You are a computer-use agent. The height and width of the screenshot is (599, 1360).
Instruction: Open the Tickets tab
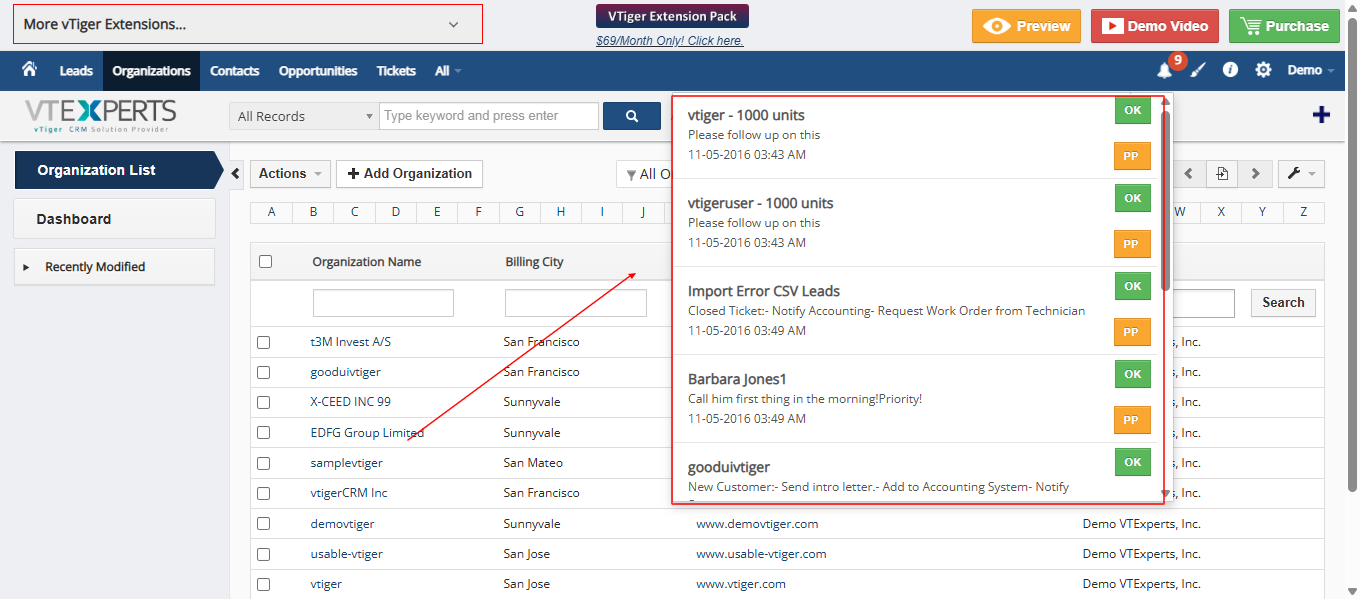[396, 71]
